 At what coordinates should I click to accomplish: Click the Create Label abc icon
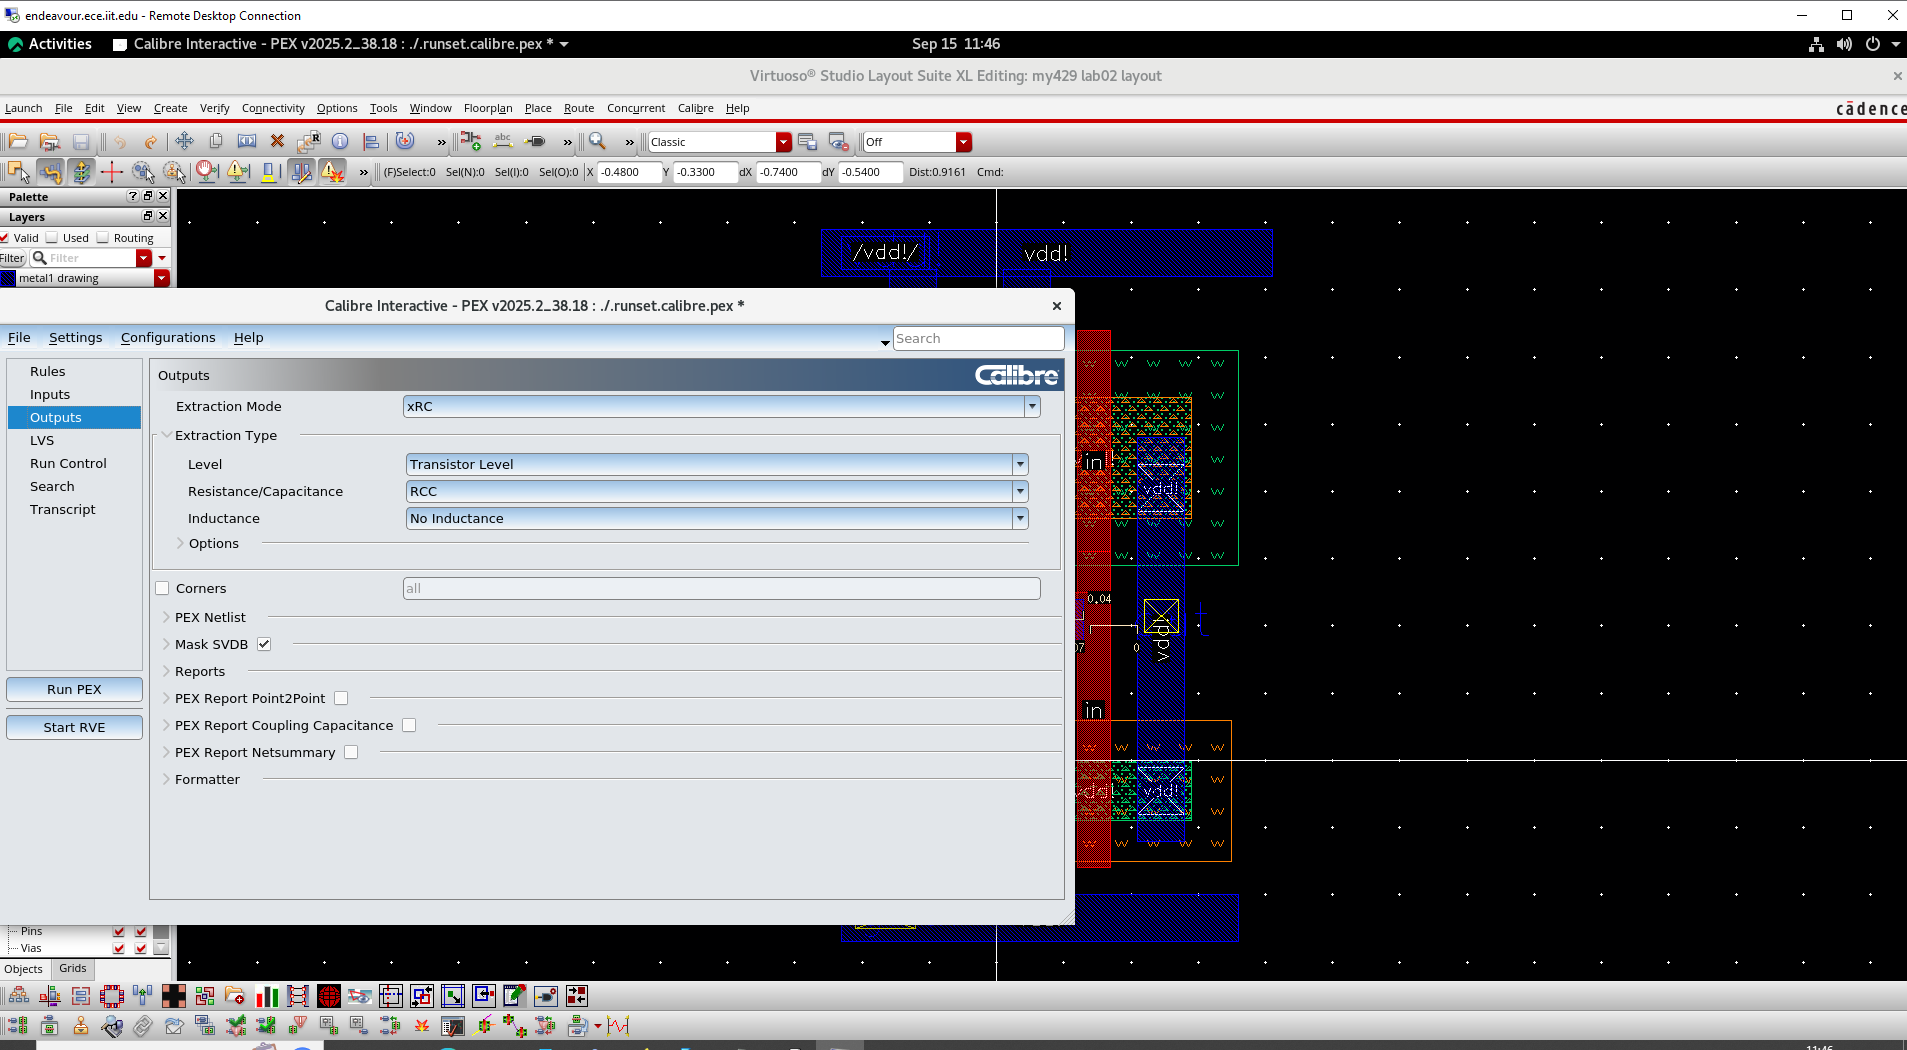503,142
